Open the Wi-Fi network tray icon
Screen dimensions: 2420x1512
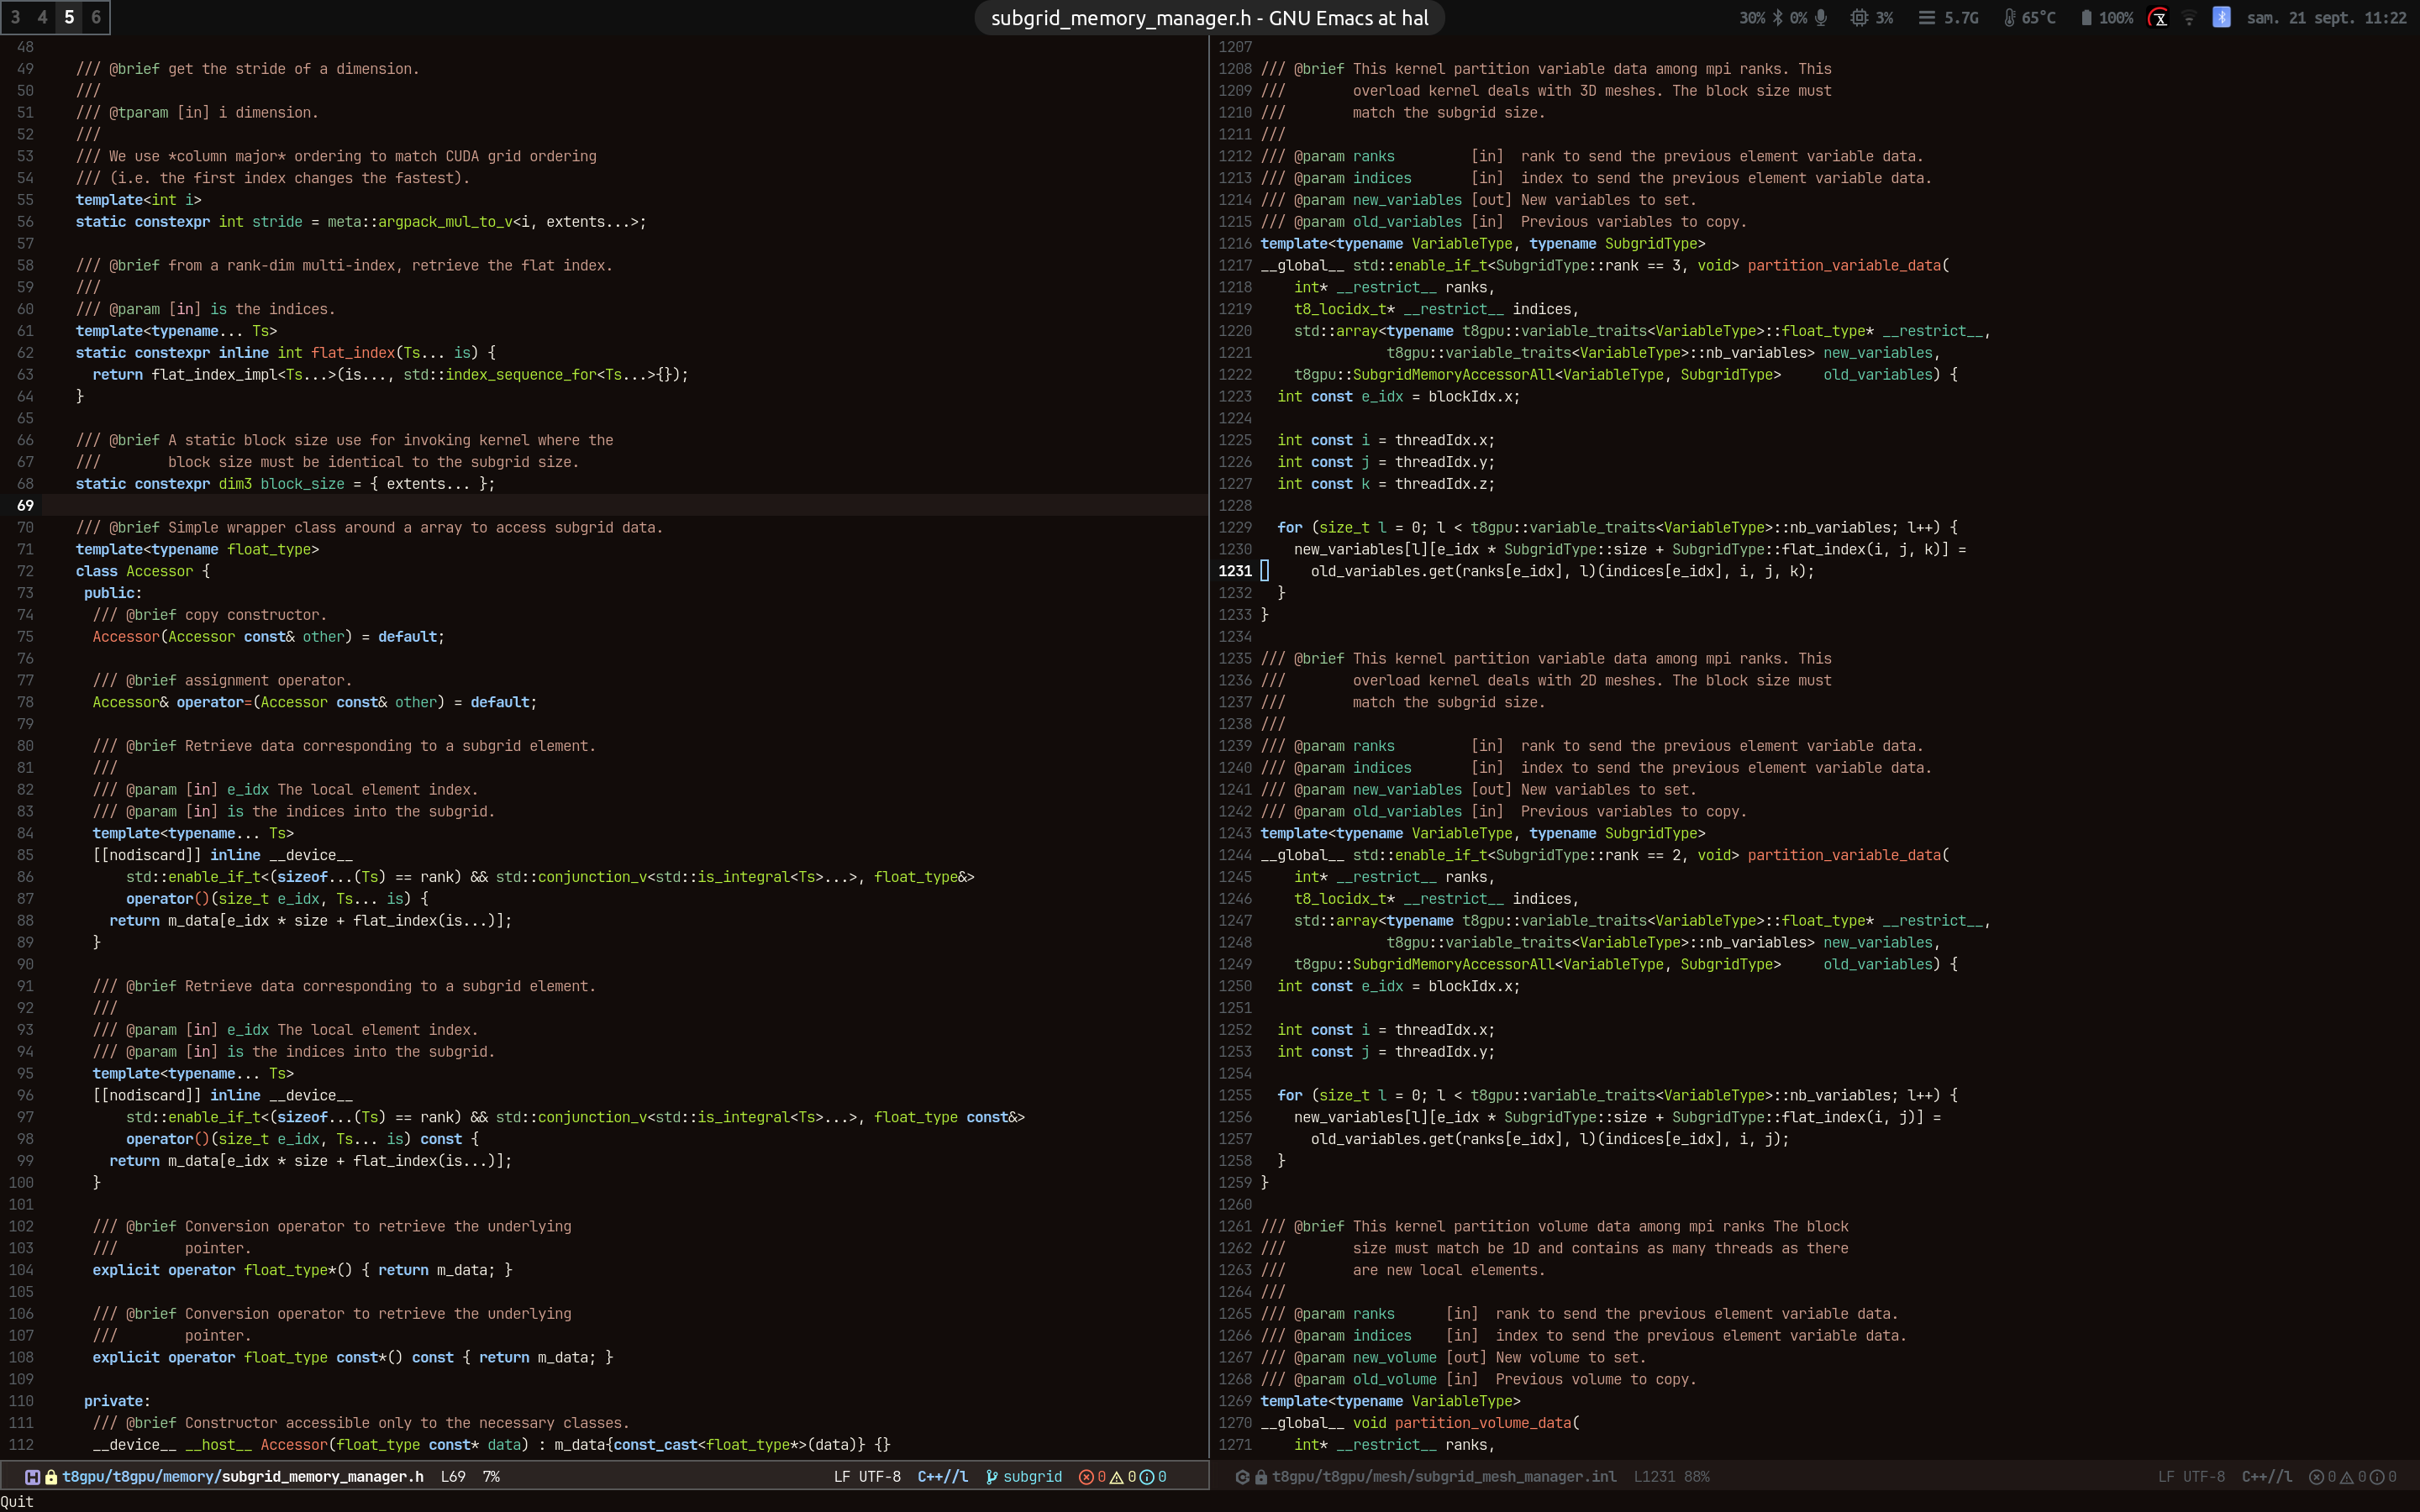pos(2189,18)
